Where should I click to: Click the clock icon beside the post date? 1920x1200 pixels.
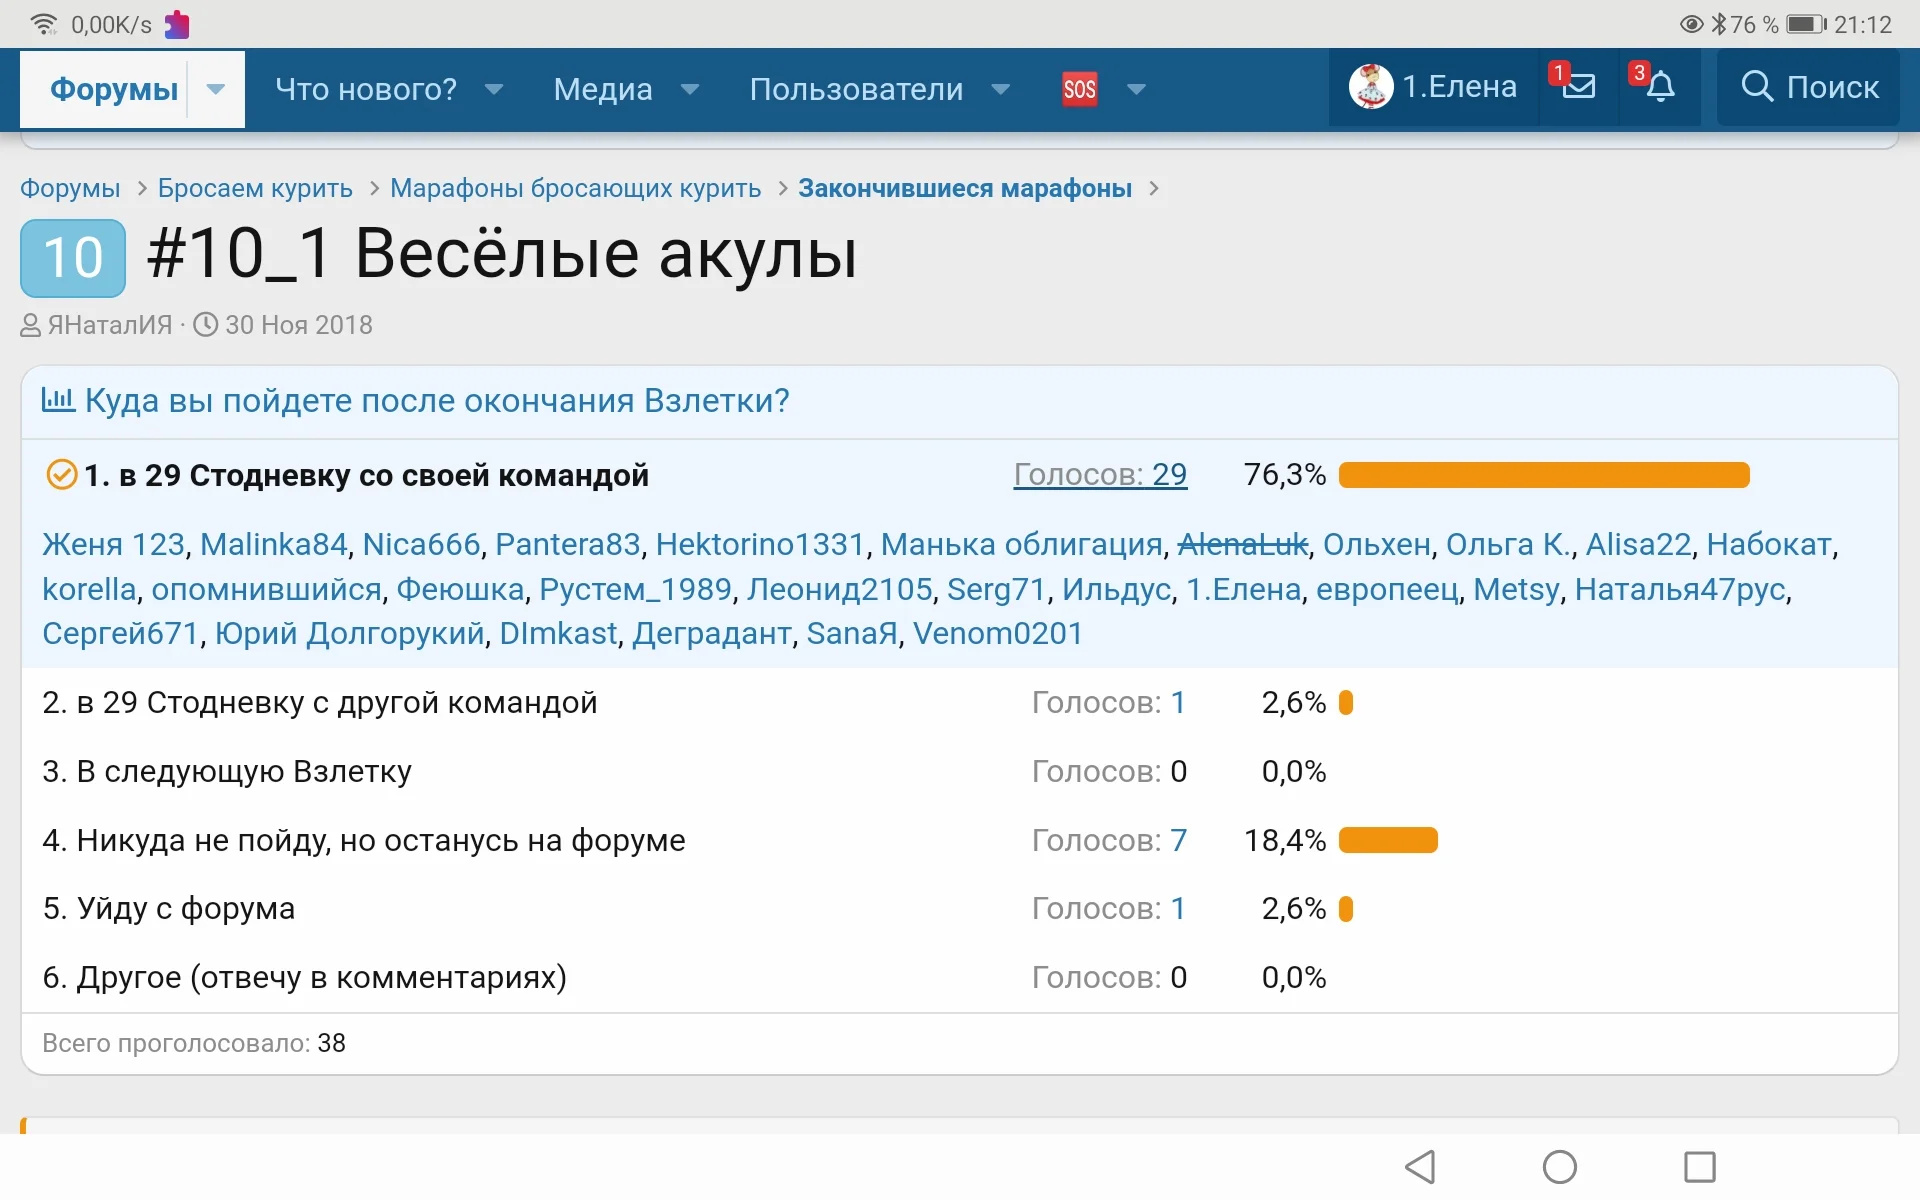point(206,324)
